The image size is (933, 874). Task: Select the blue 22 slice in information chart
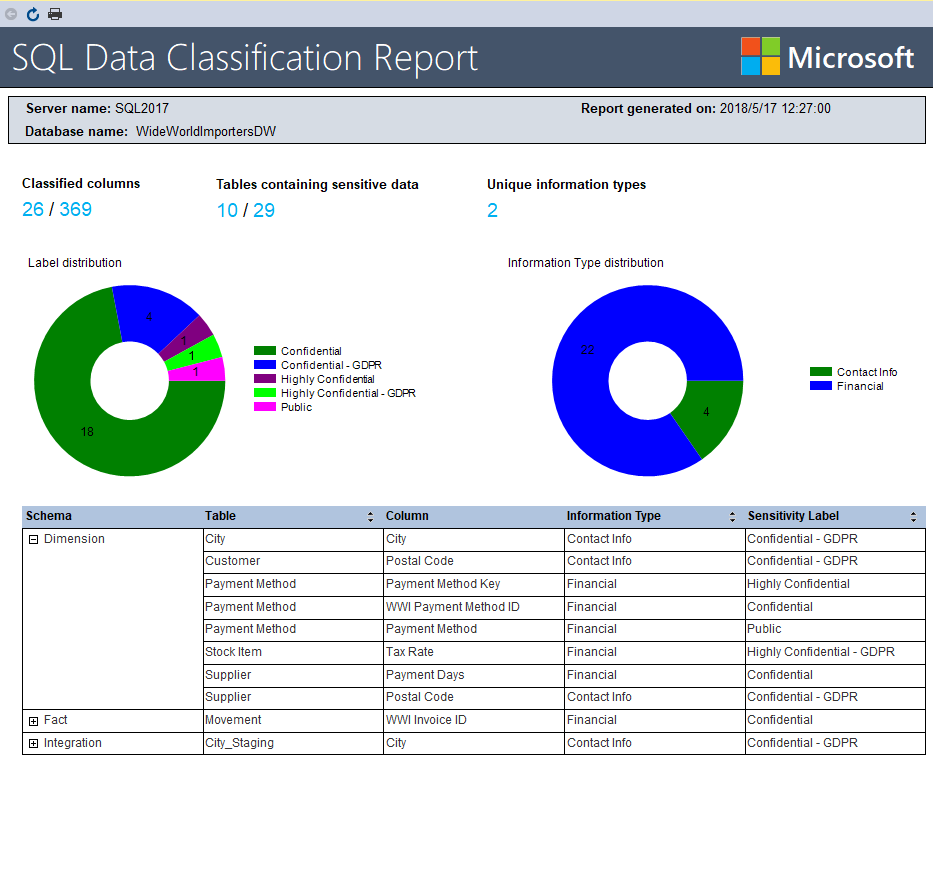pyautogui.click(x=587, y=350)
